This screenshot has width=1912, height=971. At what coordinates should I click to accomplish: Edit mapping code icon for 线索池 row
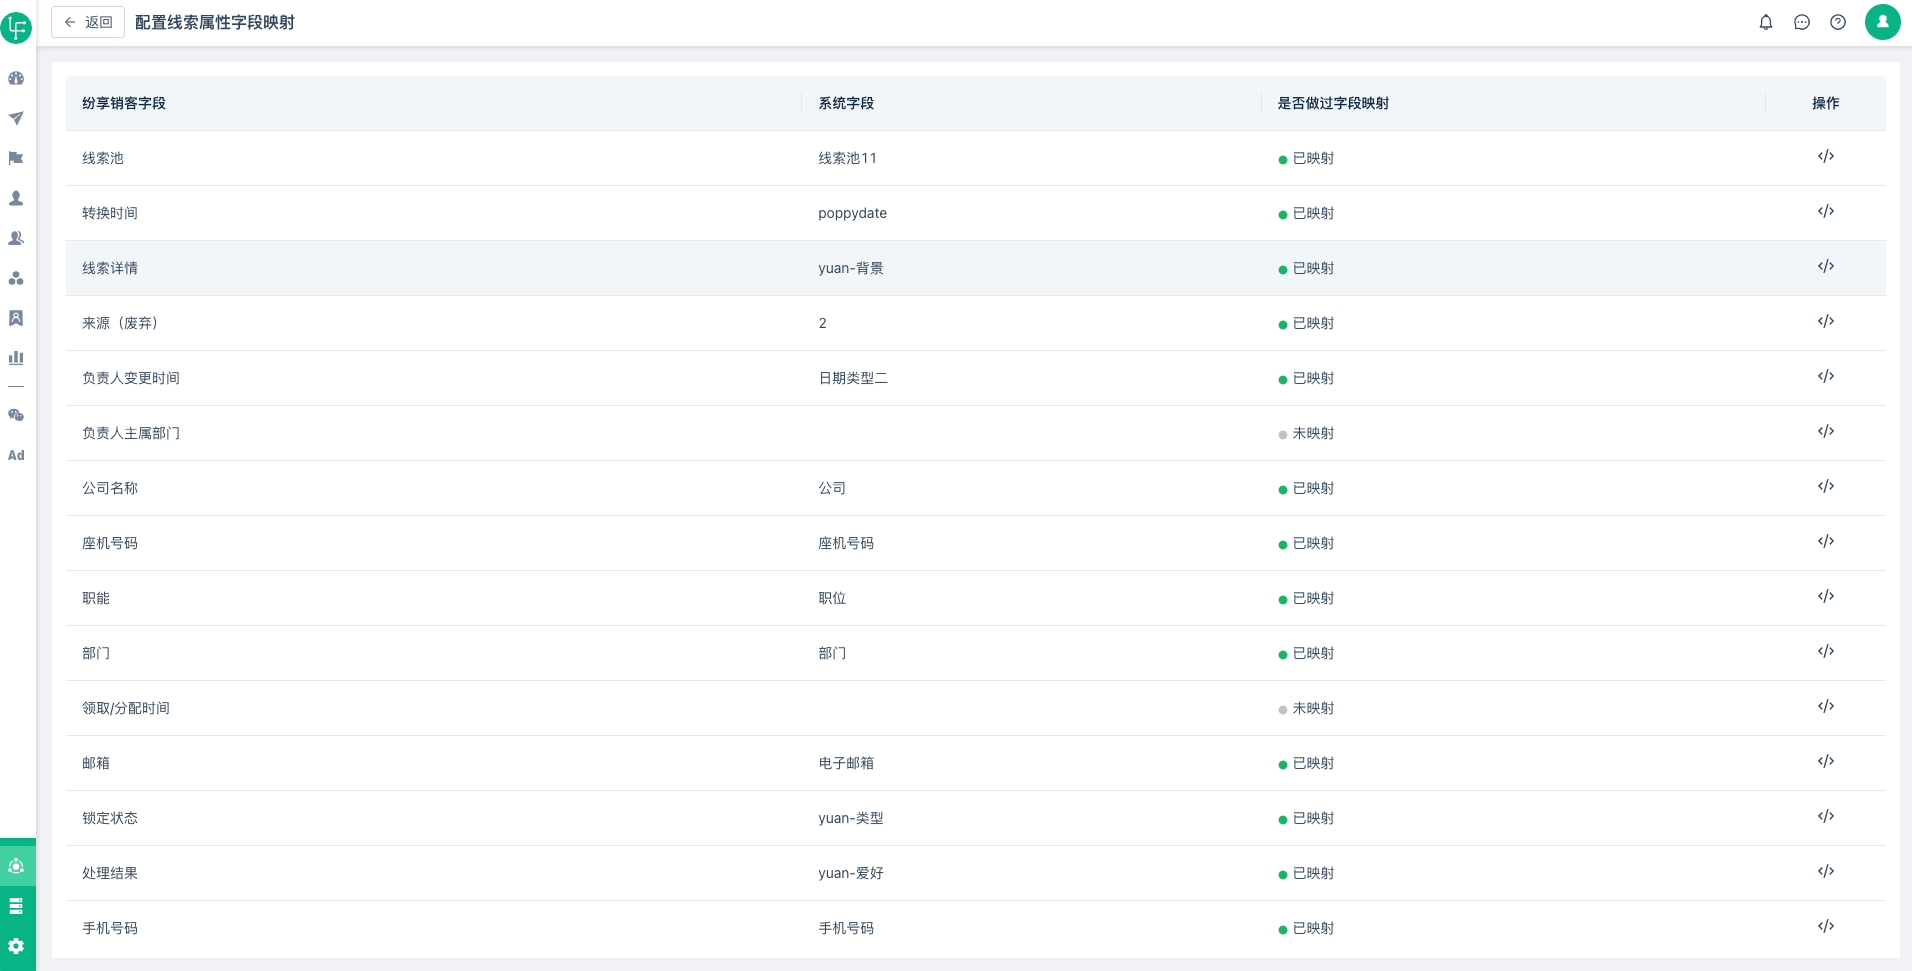pyautogui.click(x=1825, y=156)
